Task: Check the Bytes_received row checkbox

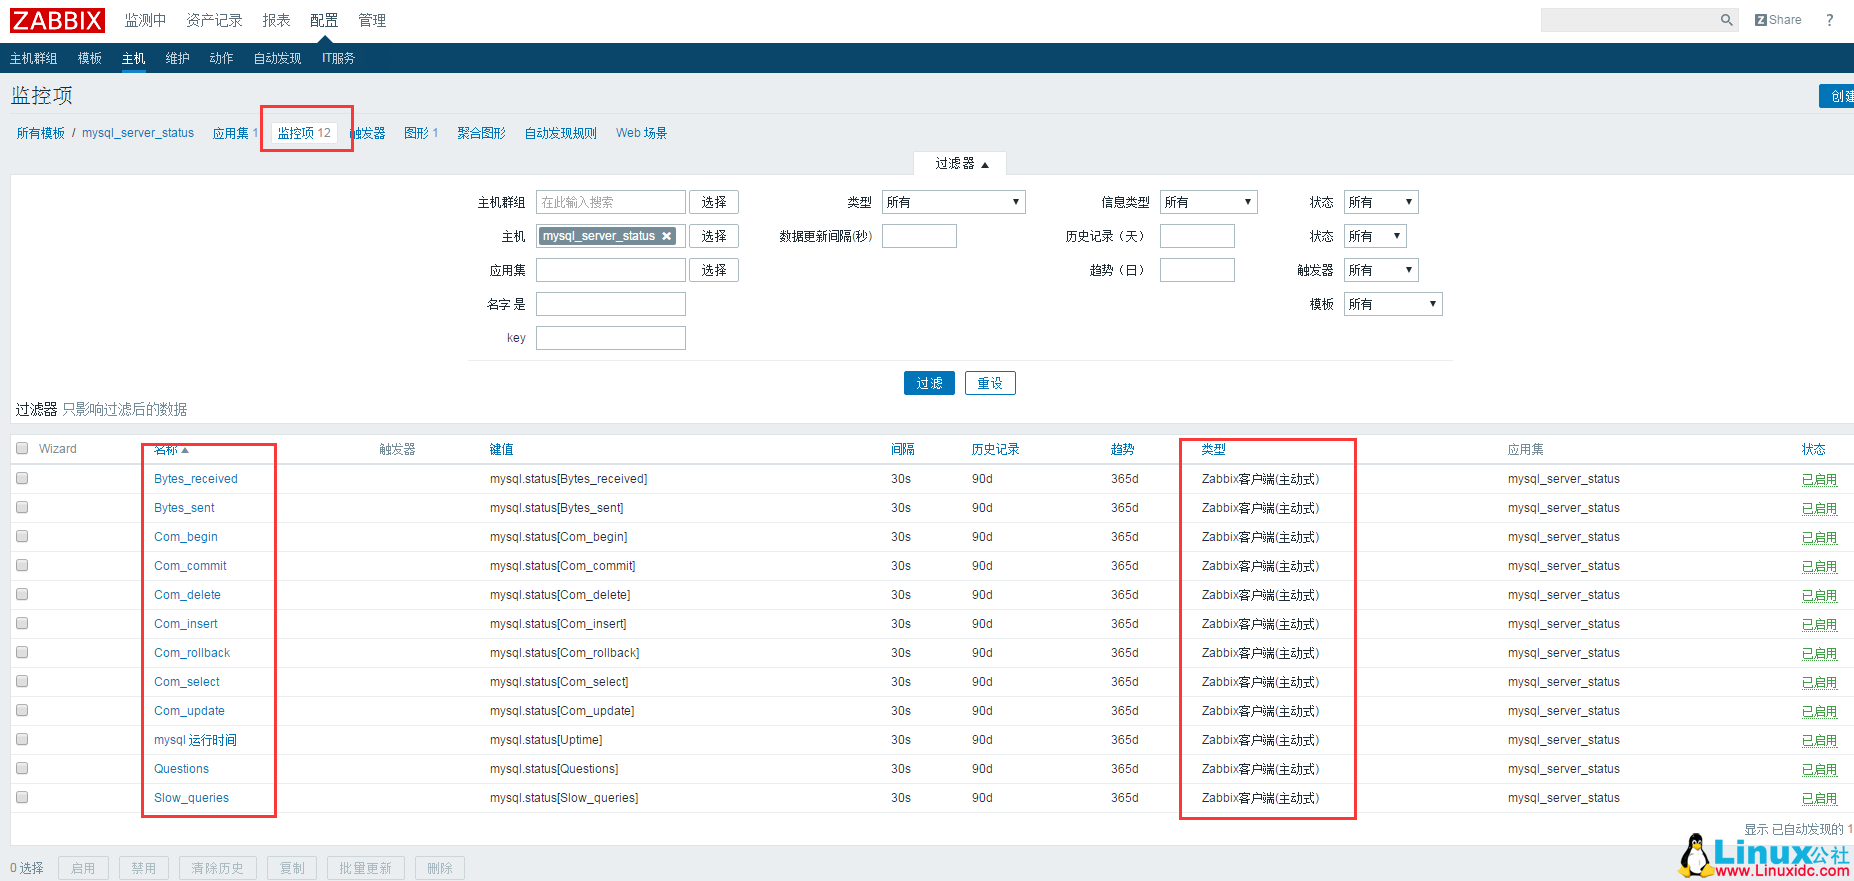Action: pyautogui.click(x=22, y=478)
